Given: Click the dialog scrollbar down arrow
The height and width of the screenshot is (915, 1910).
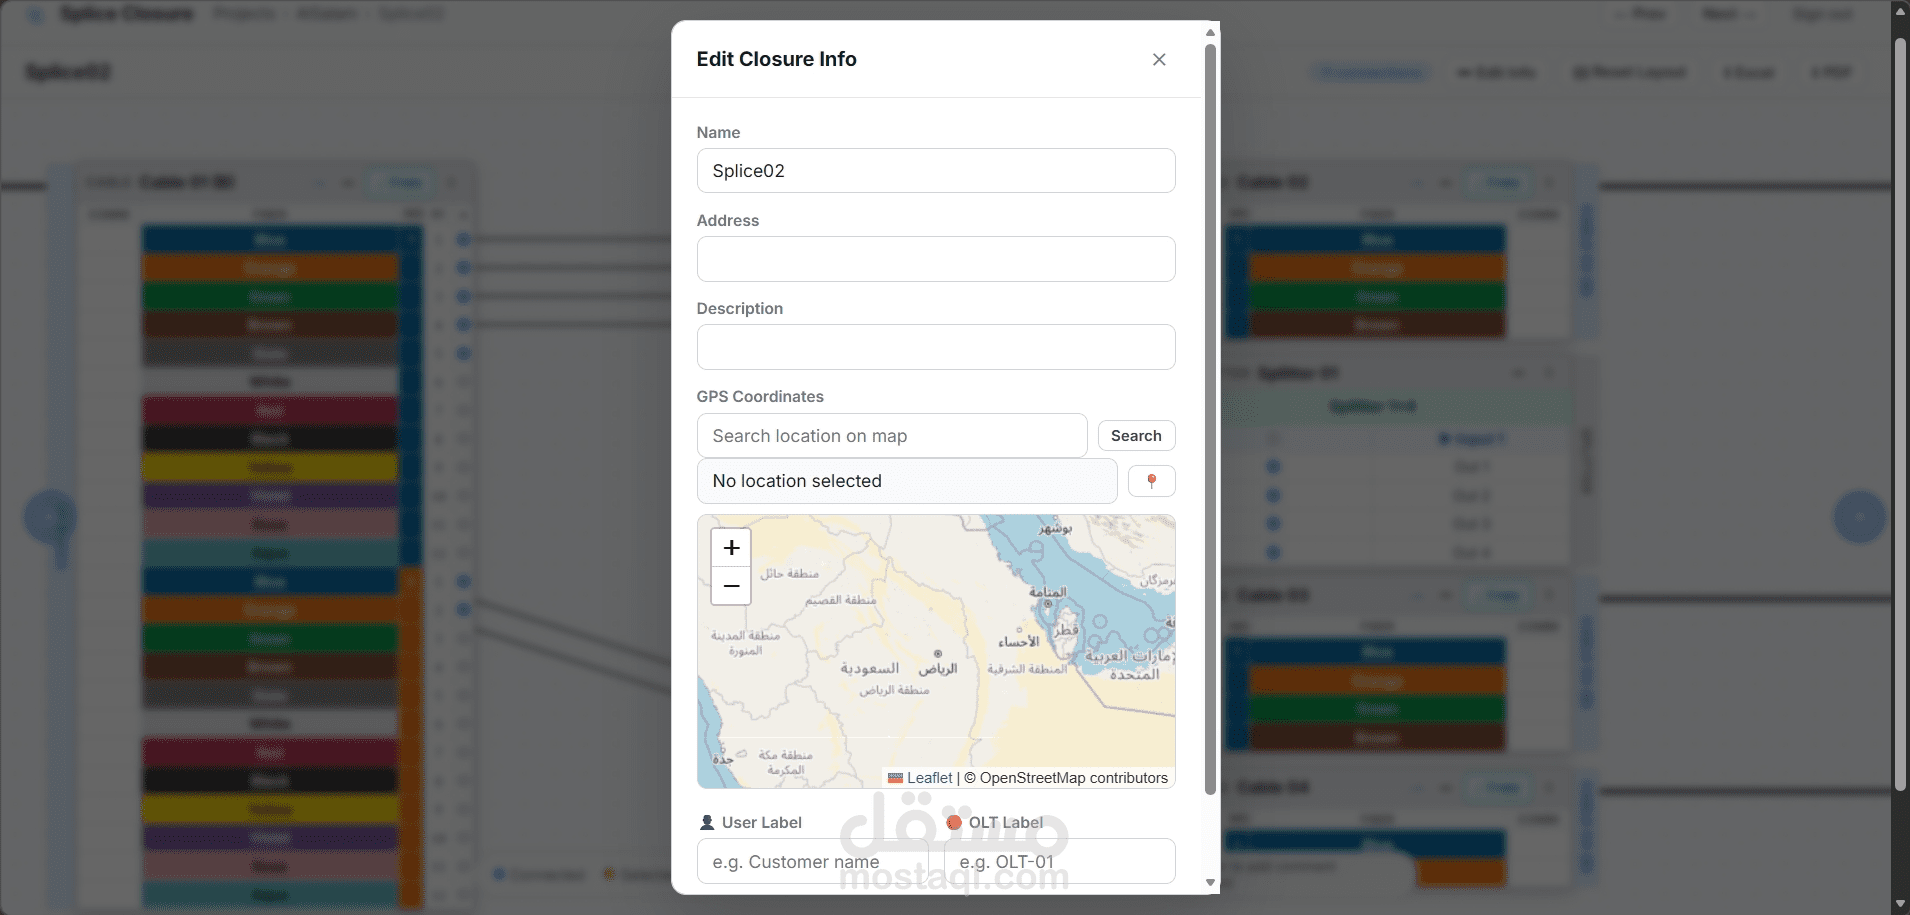Looking at the screenshot, I should [1210, 883].
